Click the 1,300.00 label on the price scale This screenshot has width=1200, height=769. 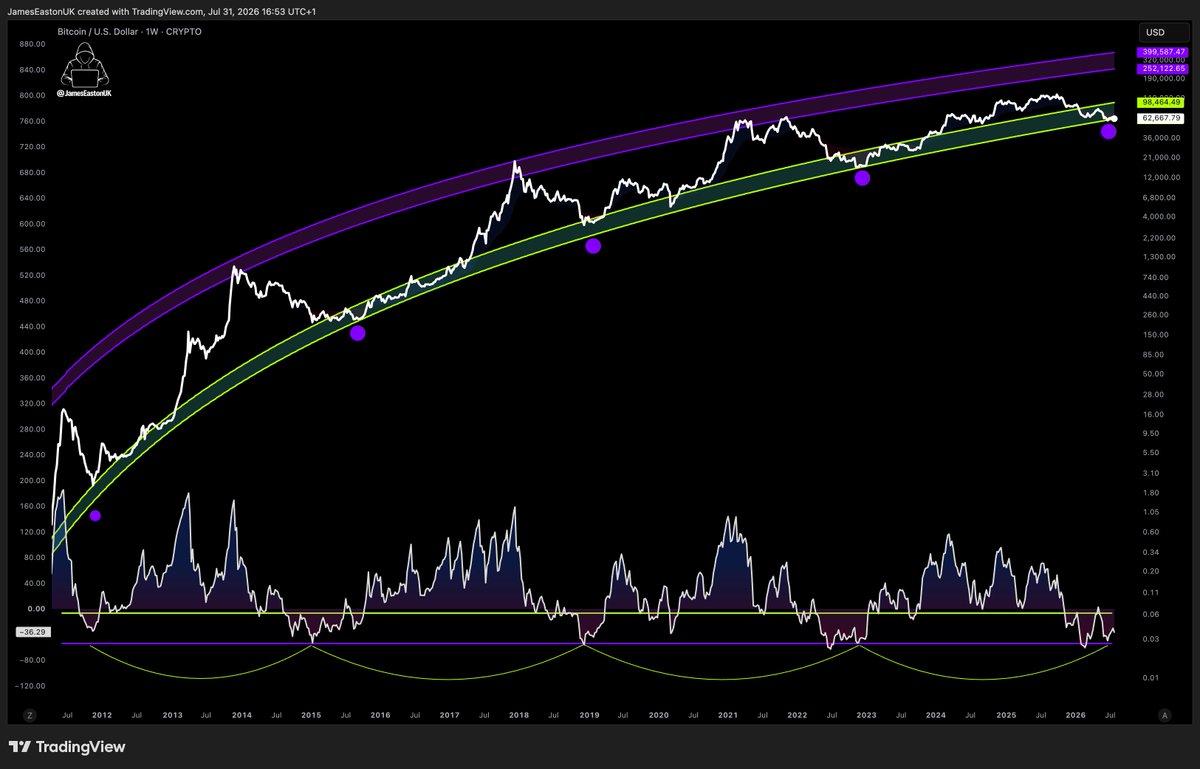(1157, 257)
